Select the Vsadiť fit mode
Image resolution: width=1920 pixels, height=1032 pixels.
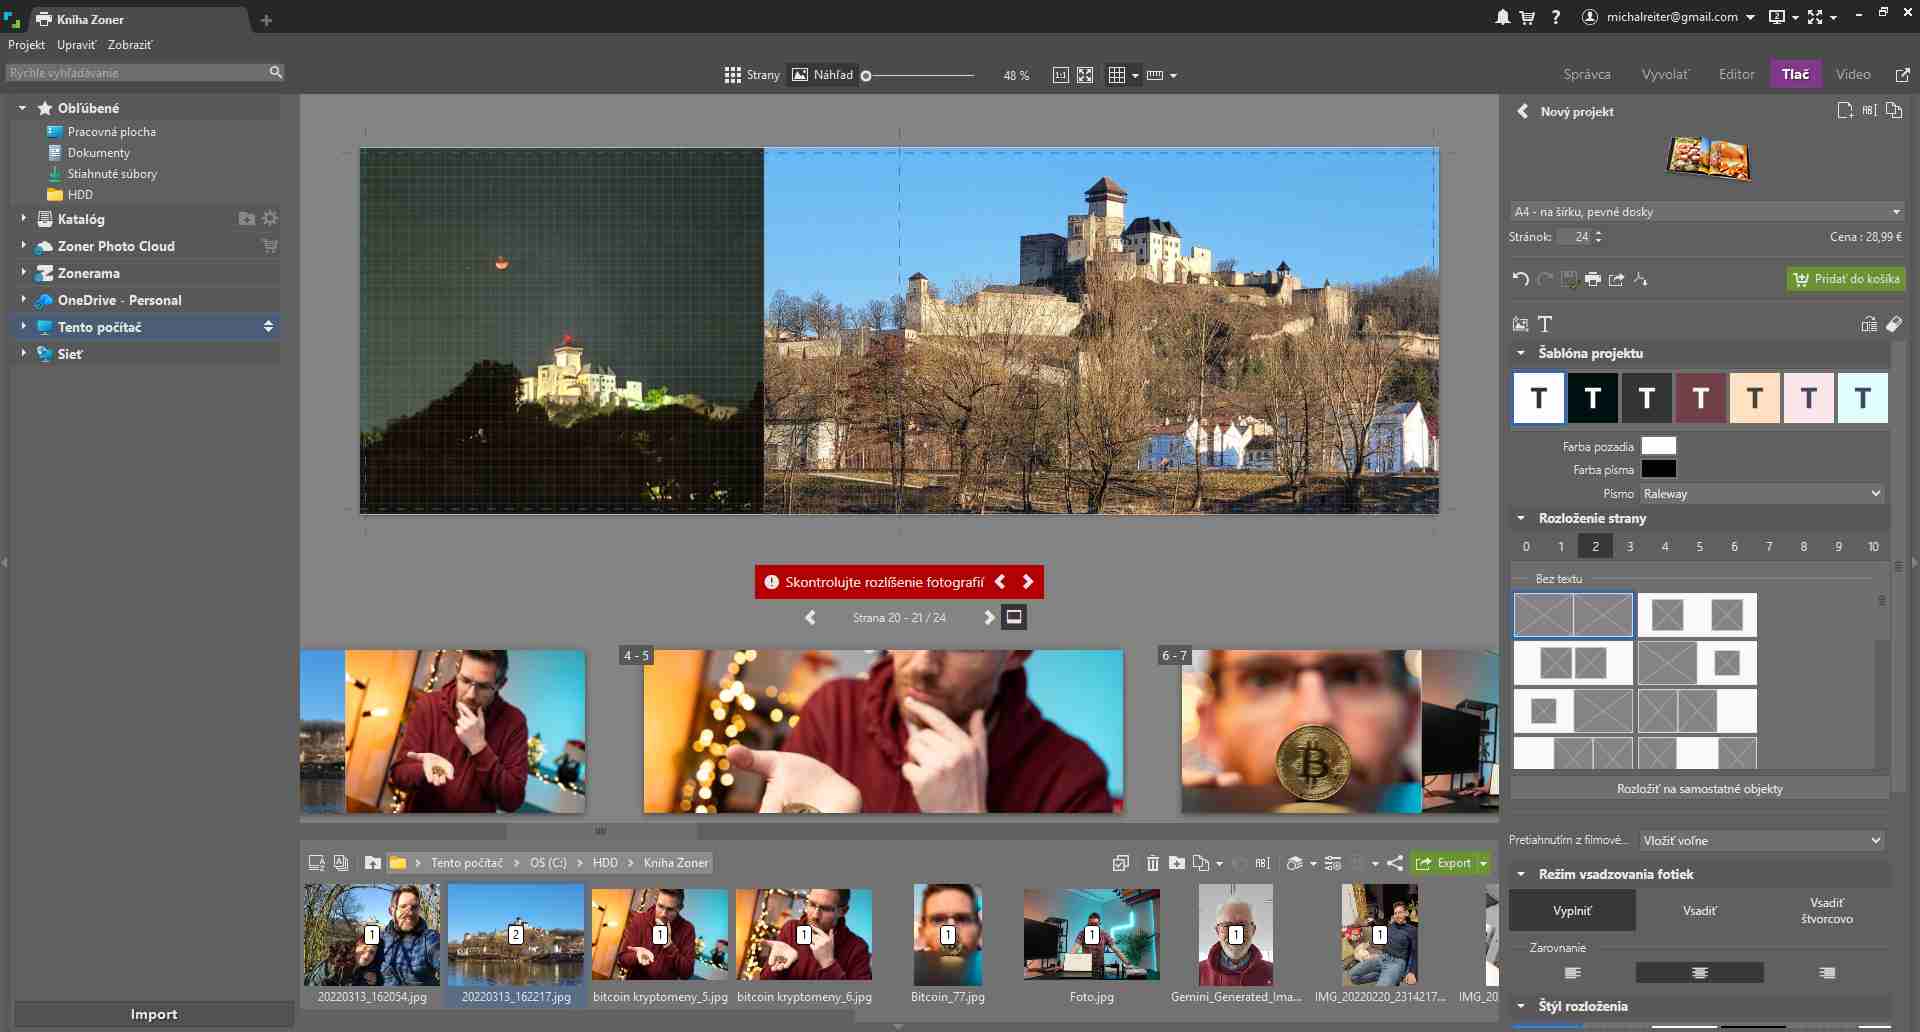click(x=1699, y=911)
